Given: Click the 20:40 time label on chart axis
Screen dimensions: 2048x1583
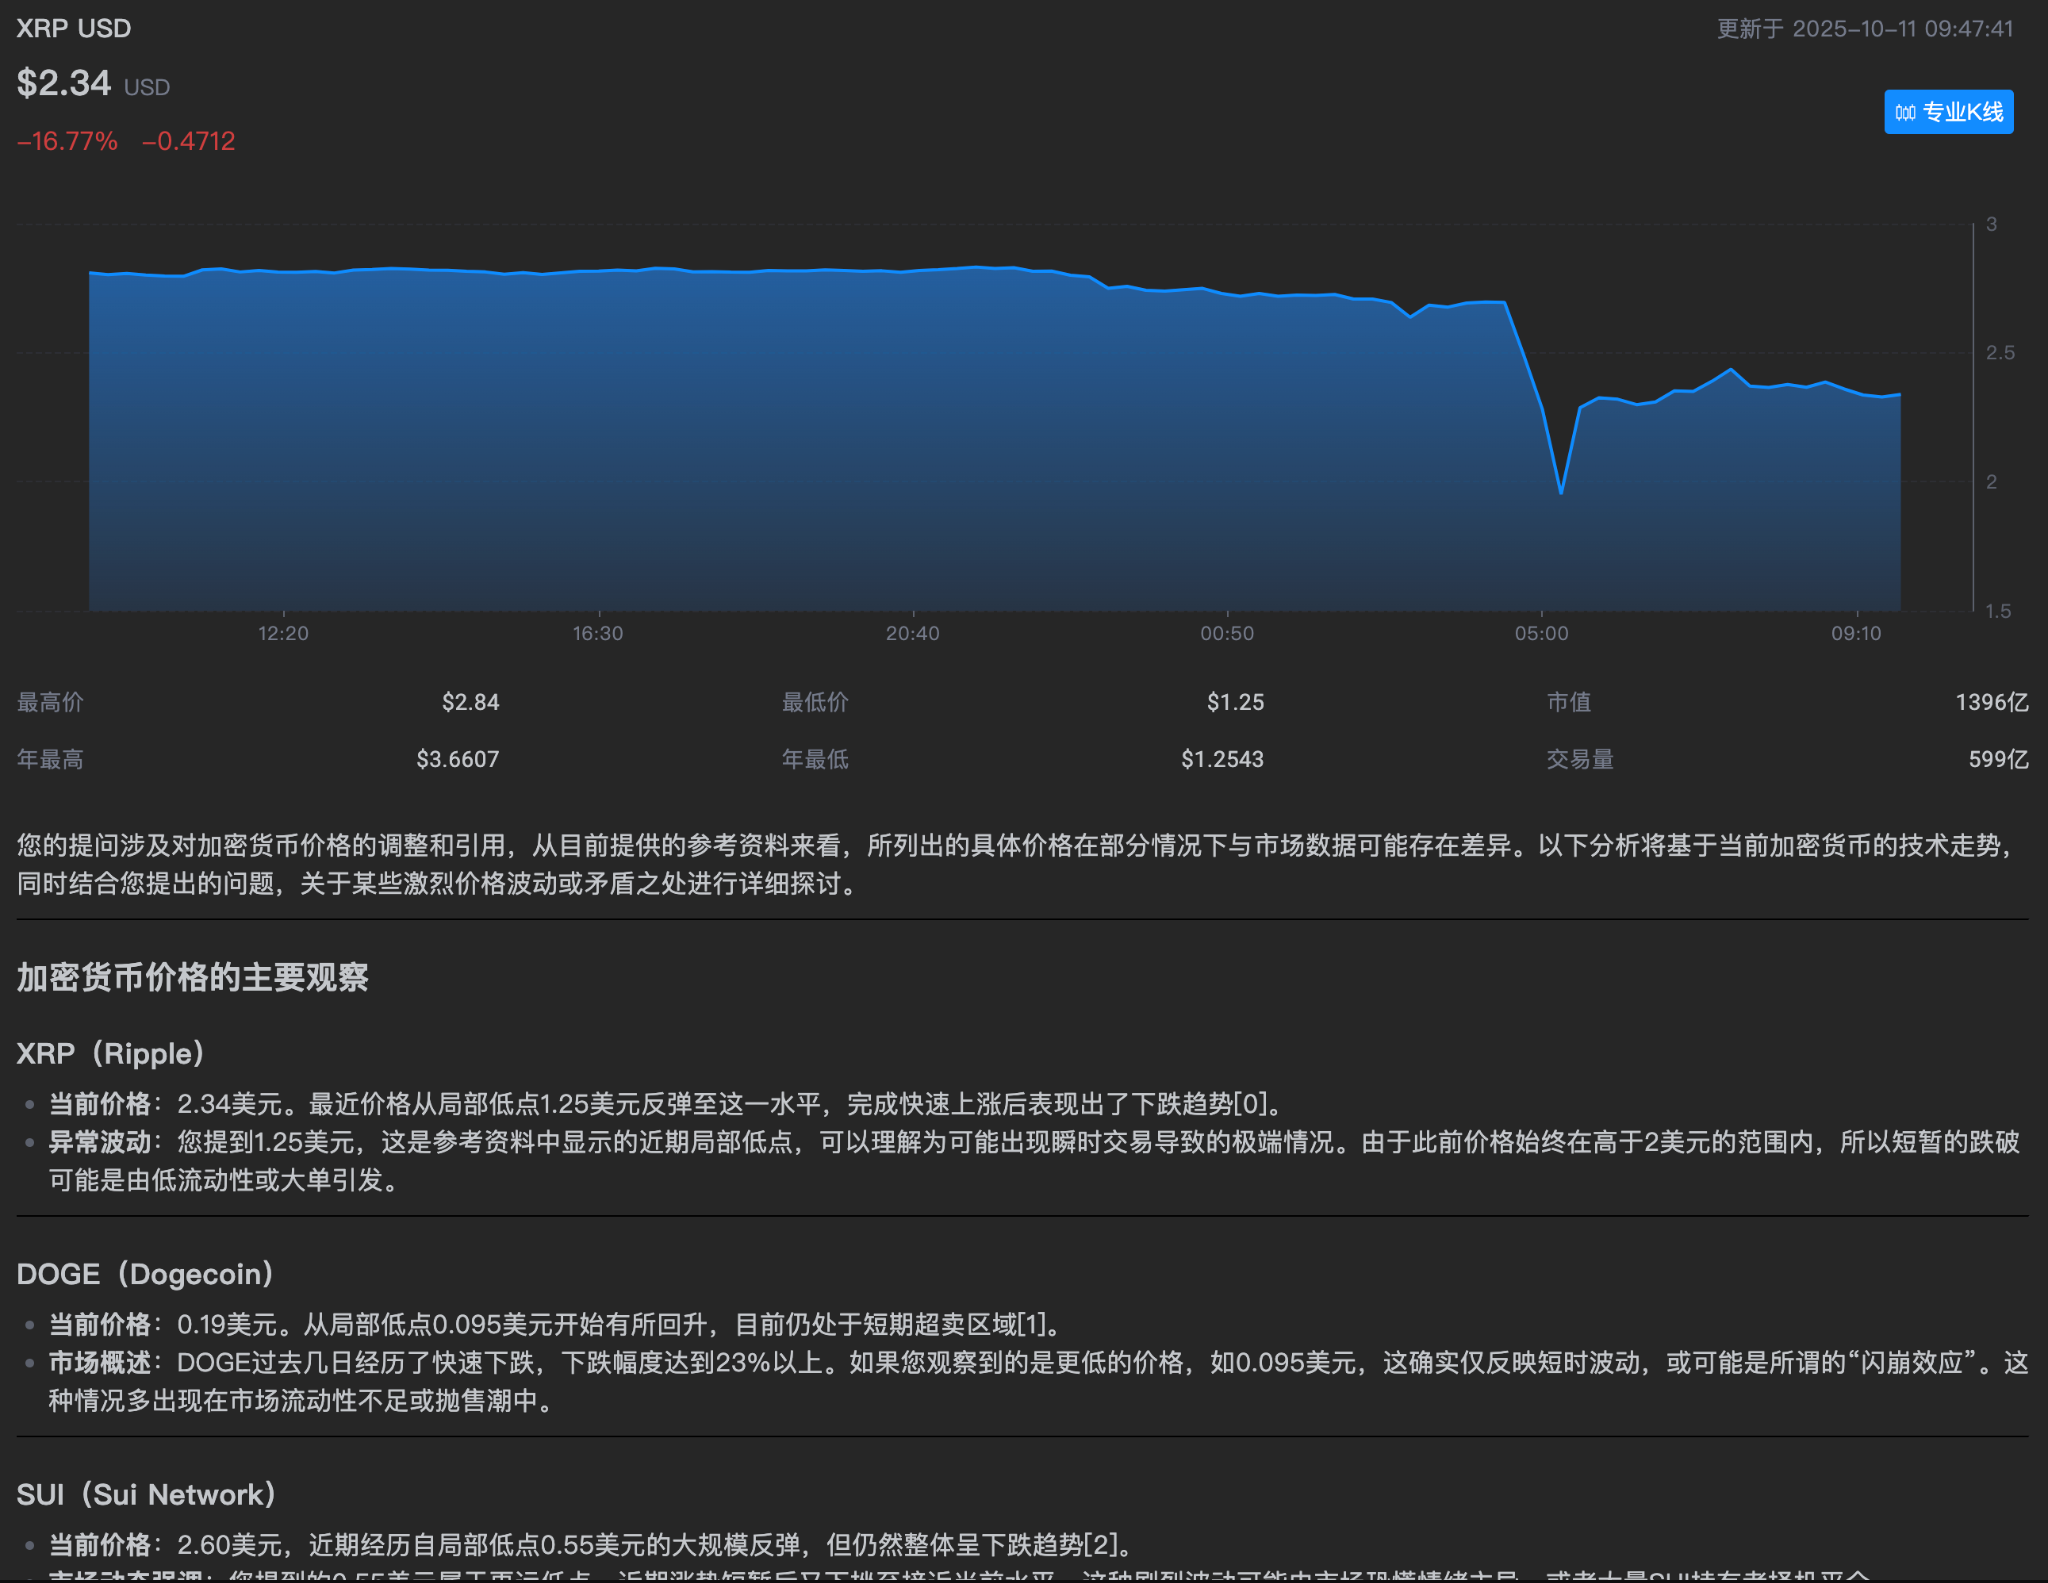Looking at the screenshot, I should (x=912, y=633).
